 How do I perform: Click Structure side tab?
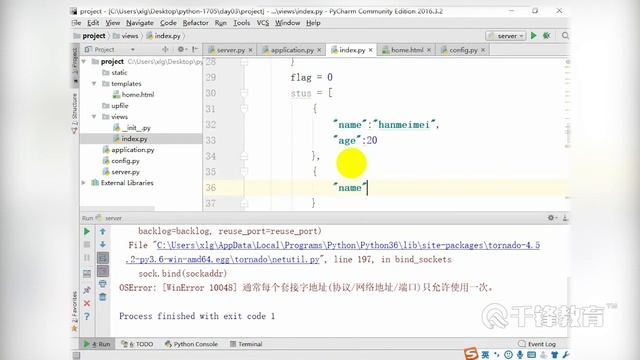pos(75,113)
